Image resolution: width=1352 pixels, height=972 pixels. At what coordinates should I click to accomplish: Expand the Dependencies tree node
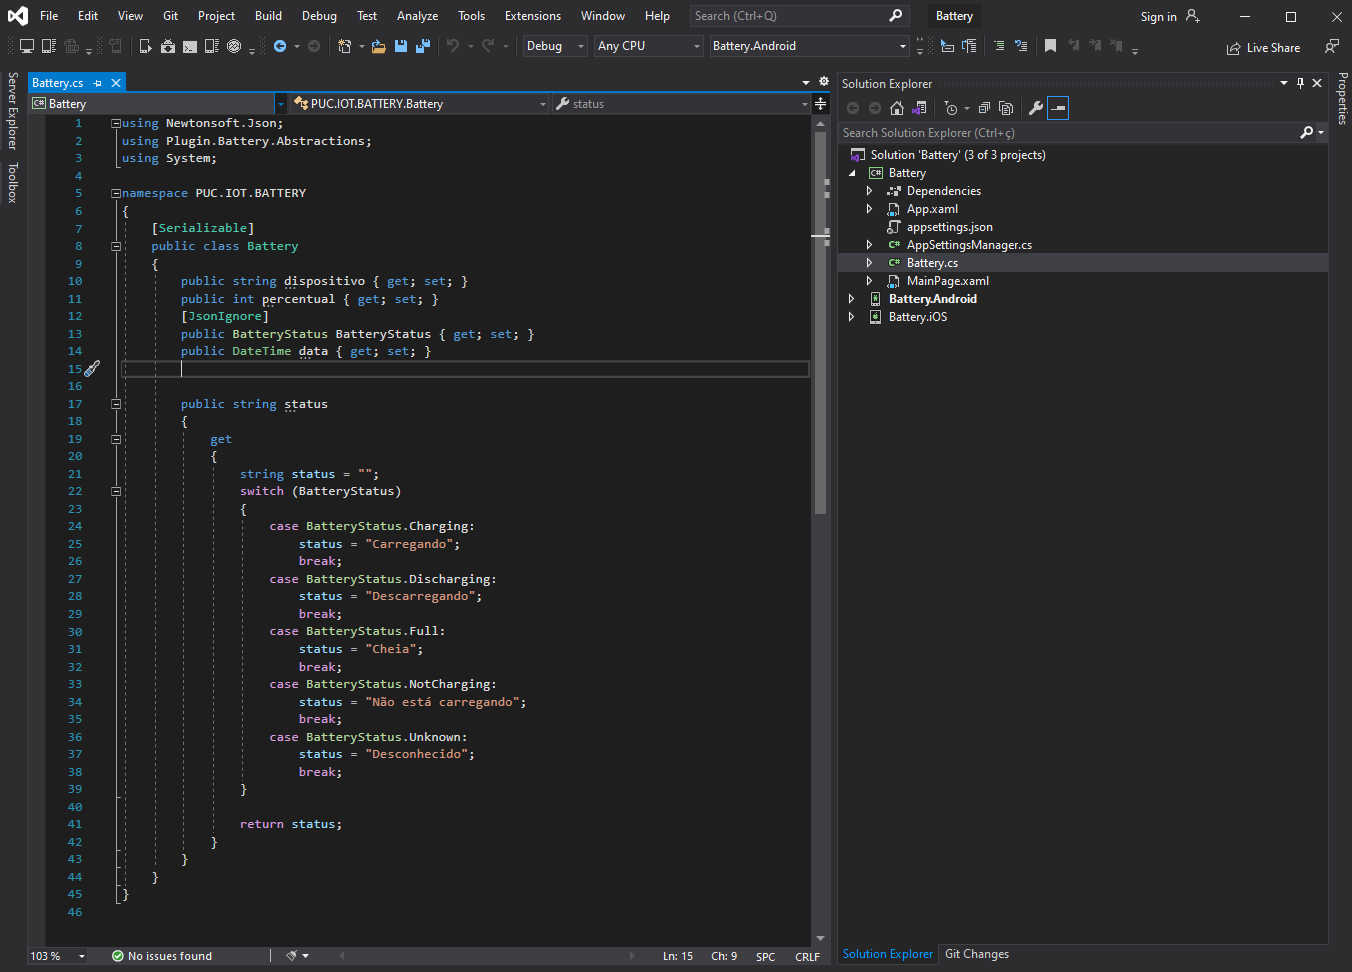869,191
